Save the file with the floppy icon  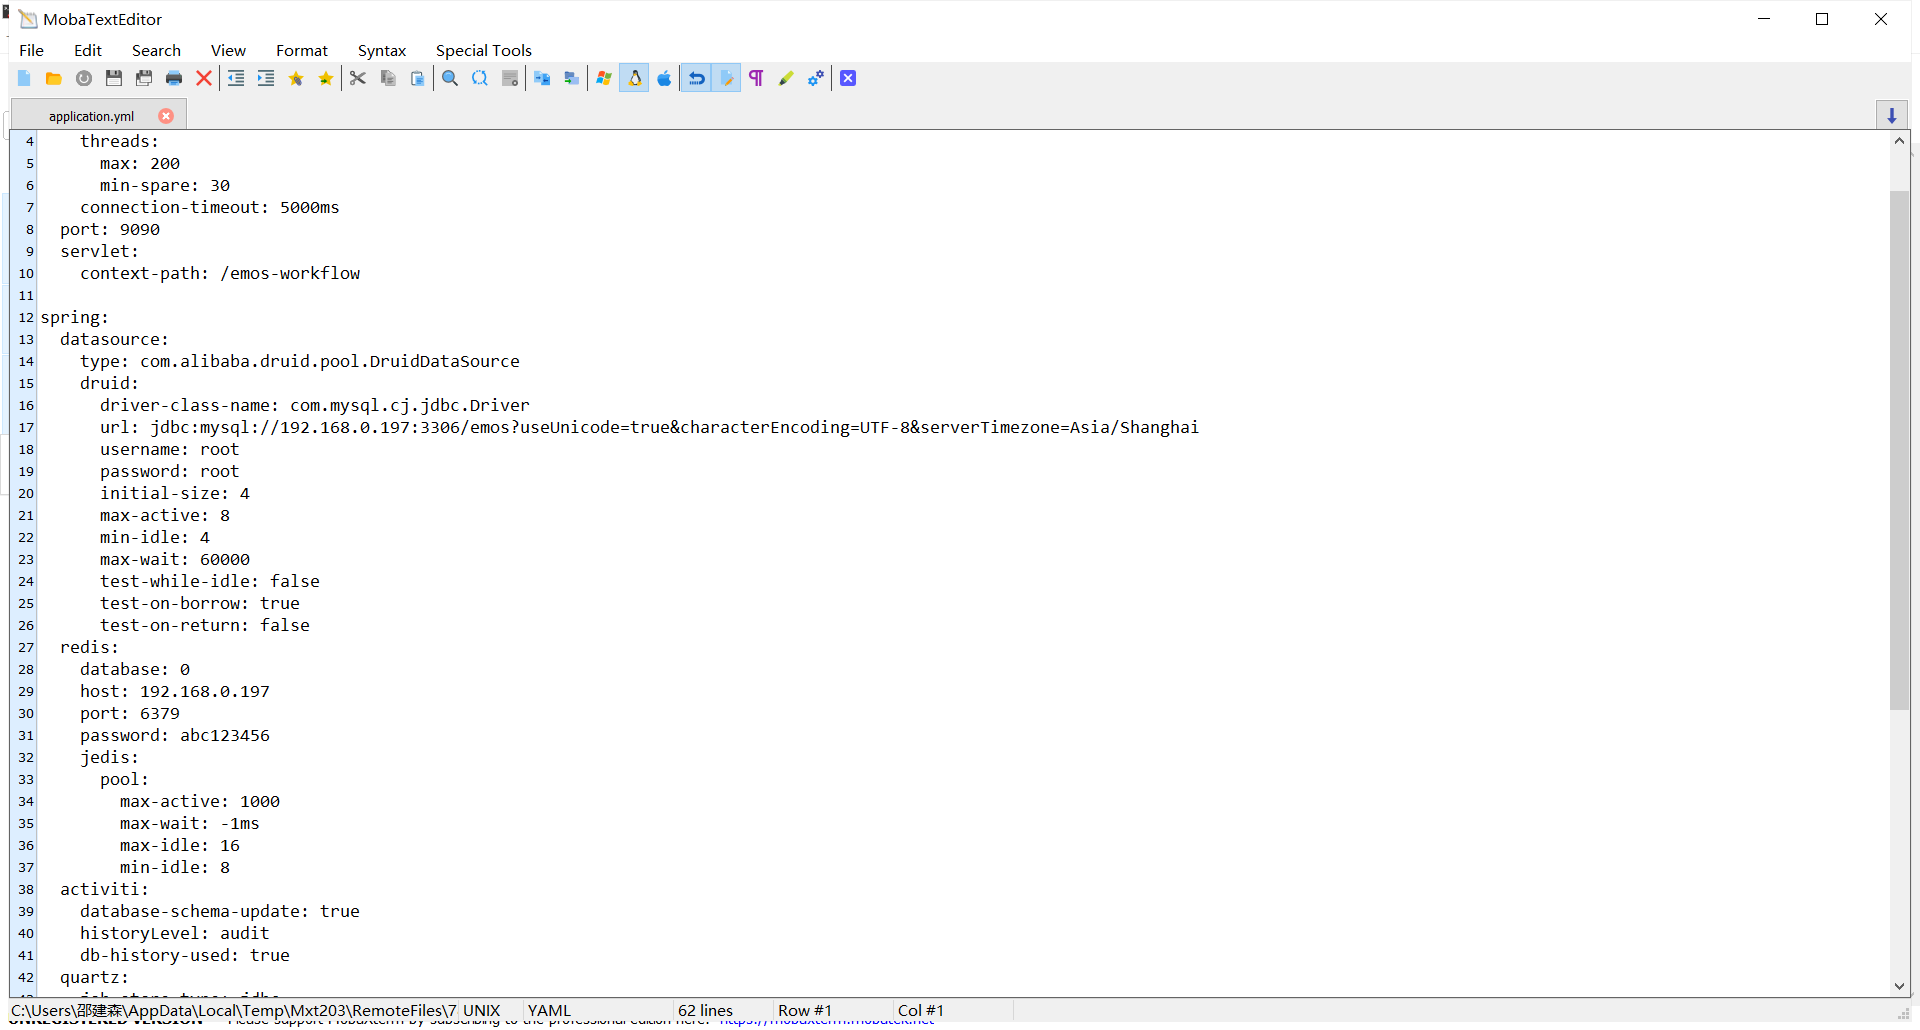pos(114,78)
